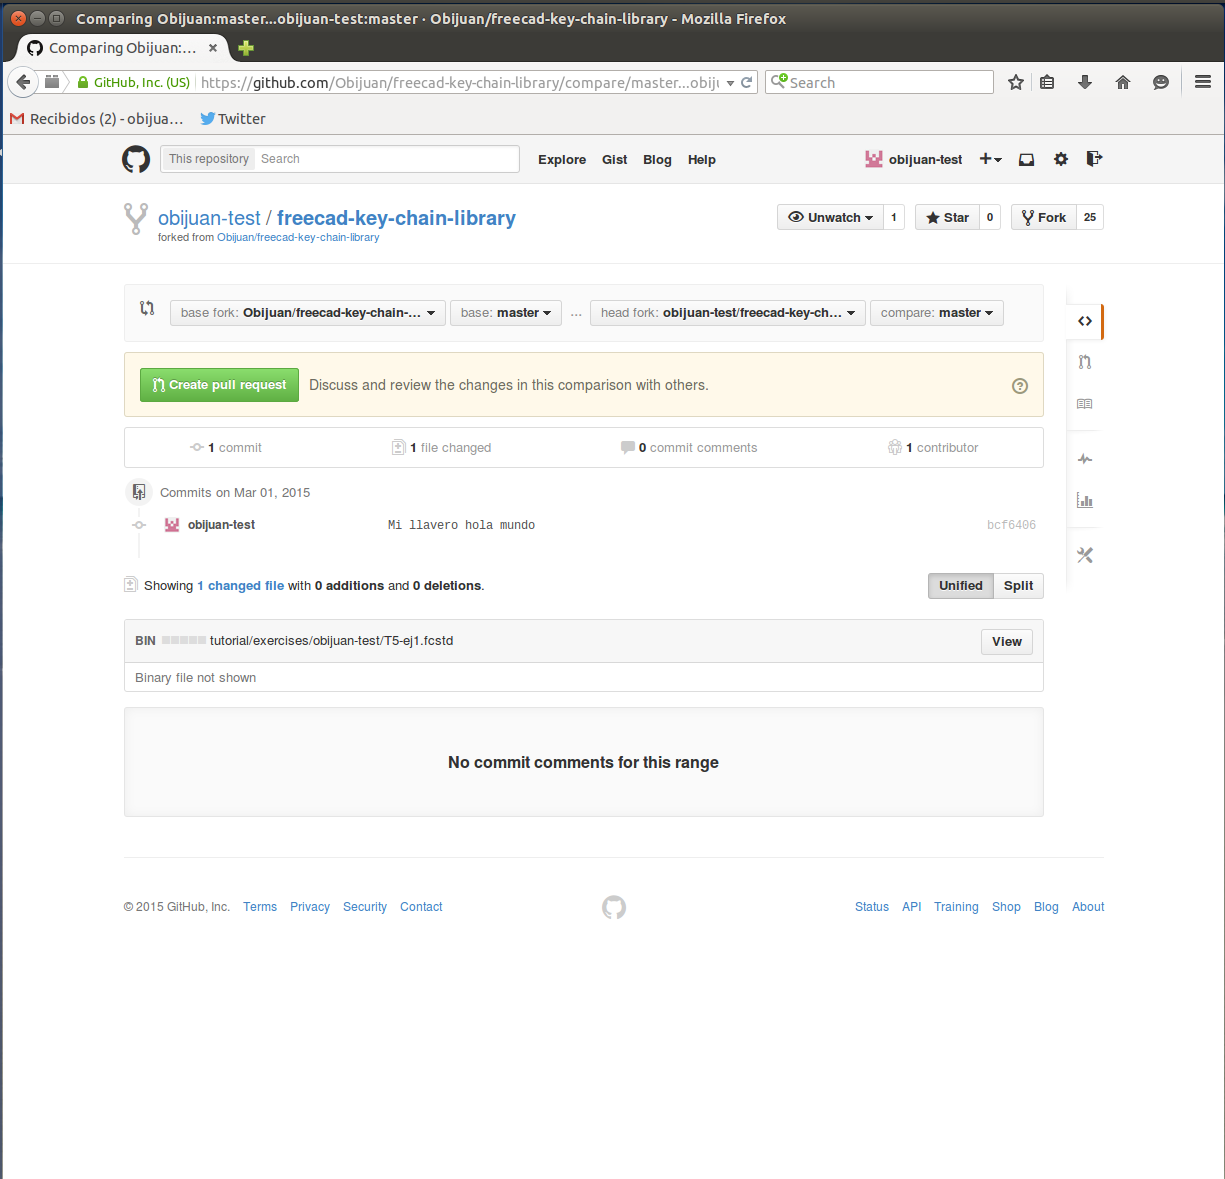Viewport: 1225px width, 1179px height.
Task: Focus the This repository search field
Action: (386, 159)
